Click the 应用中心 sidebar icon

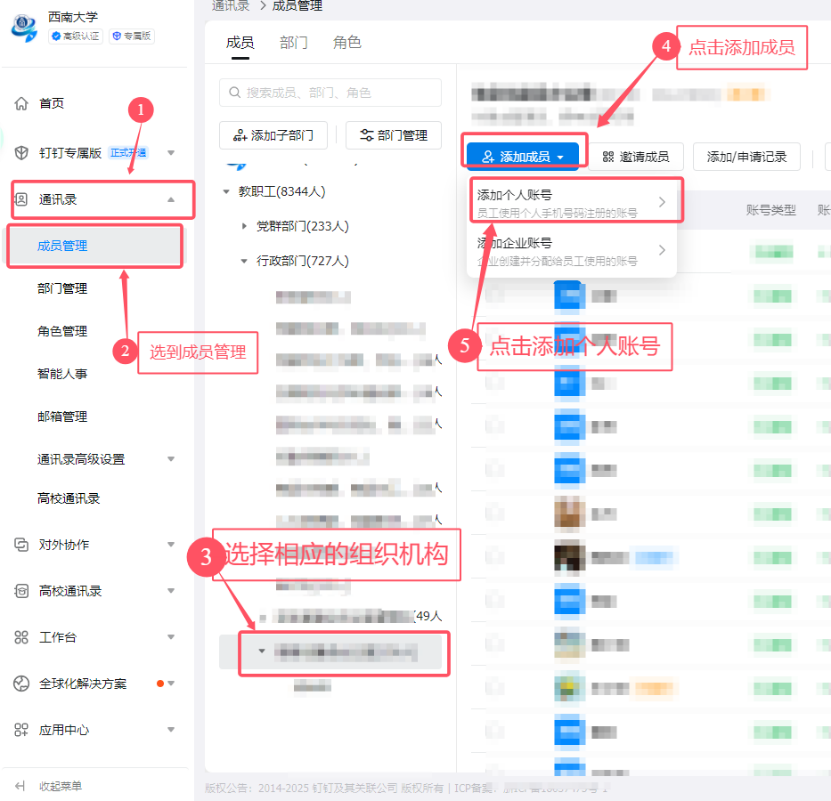click(x=21, y=730)
